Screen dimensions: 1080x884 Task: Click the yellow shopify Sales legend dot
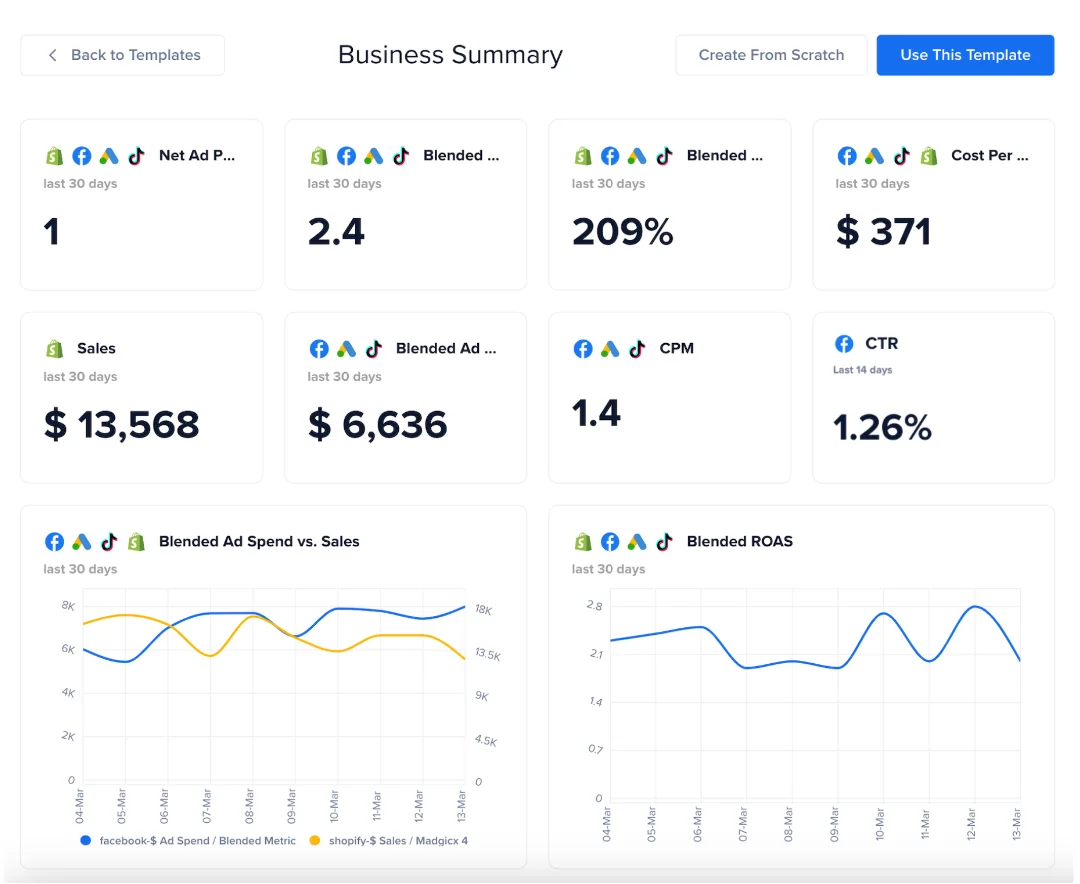(x=315, y=841)
